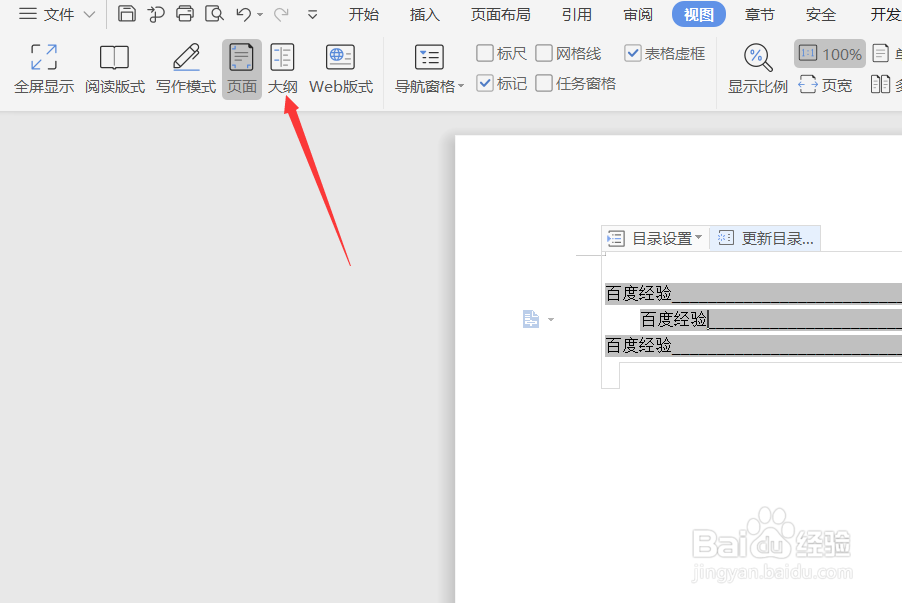Expand the 文件 menu dropdown chevron
The width and height of the screenshot is (902, 603).
[89, 14]
